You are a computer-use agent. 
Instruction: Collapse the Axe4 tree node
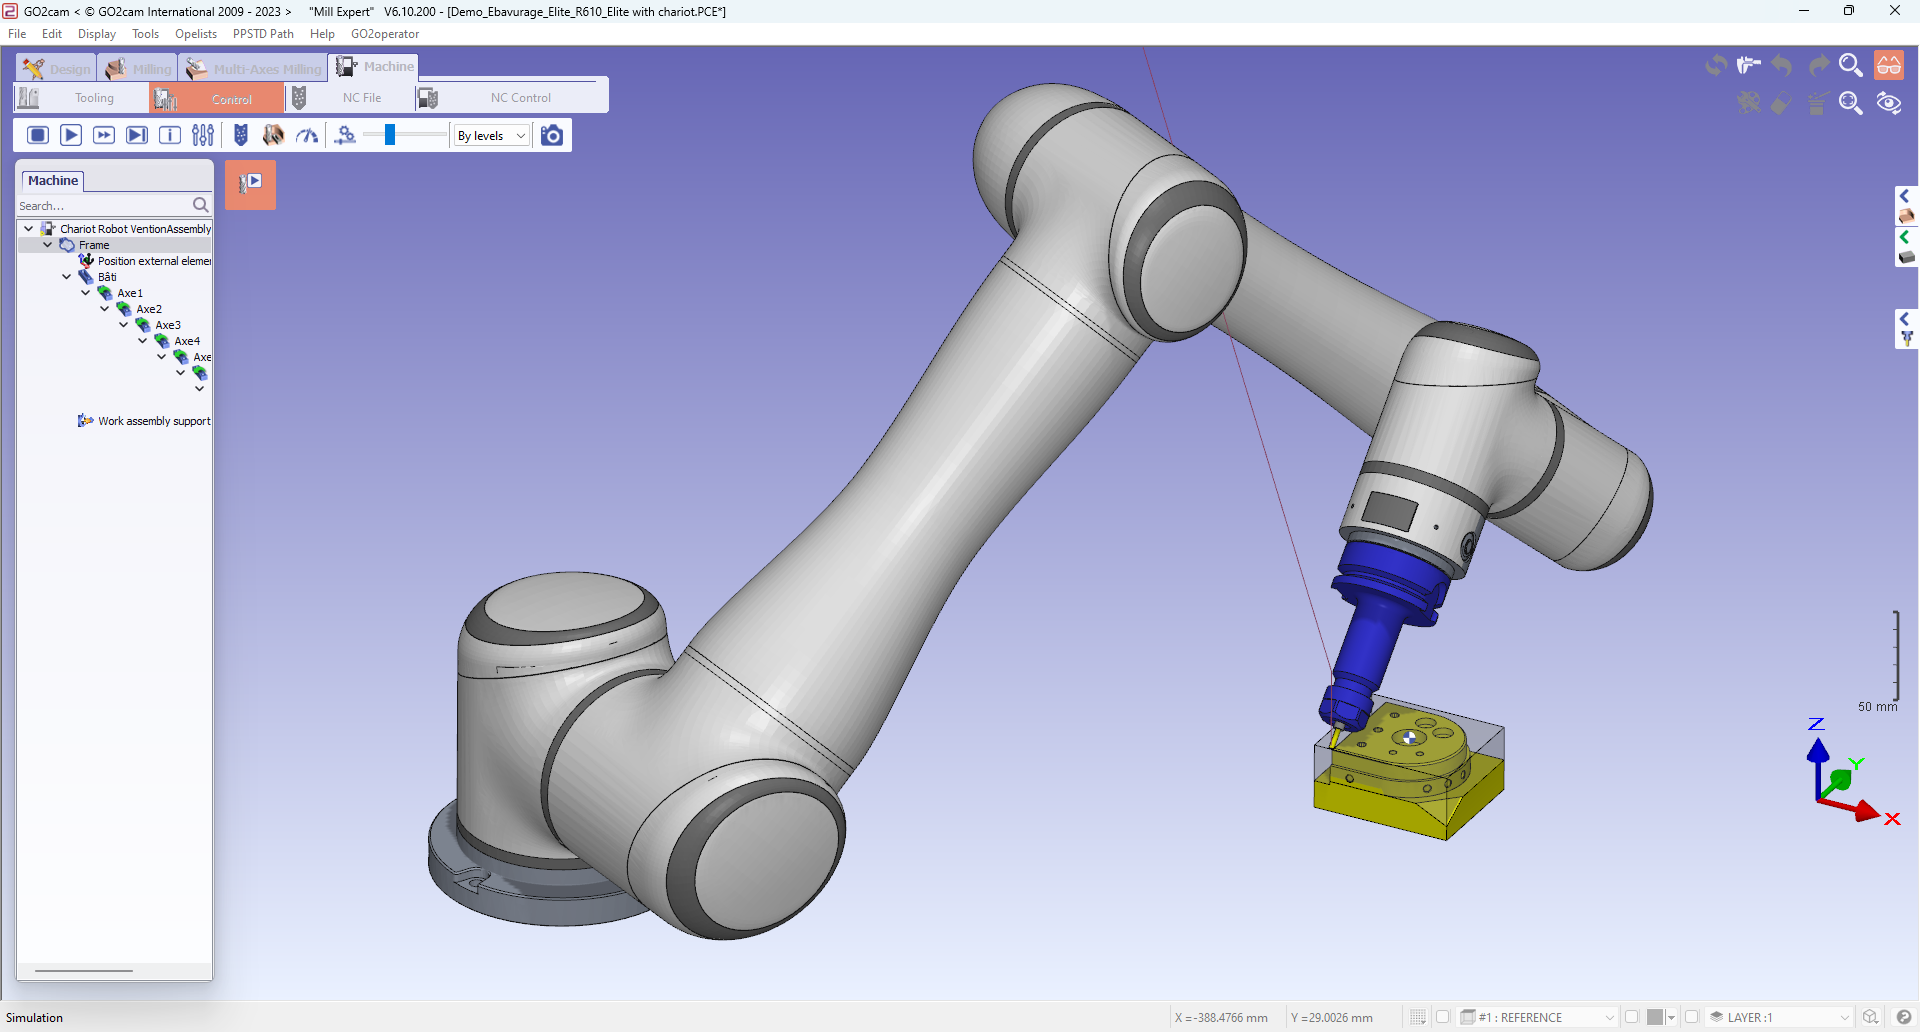pyautogui.click(x=143, y=341)
